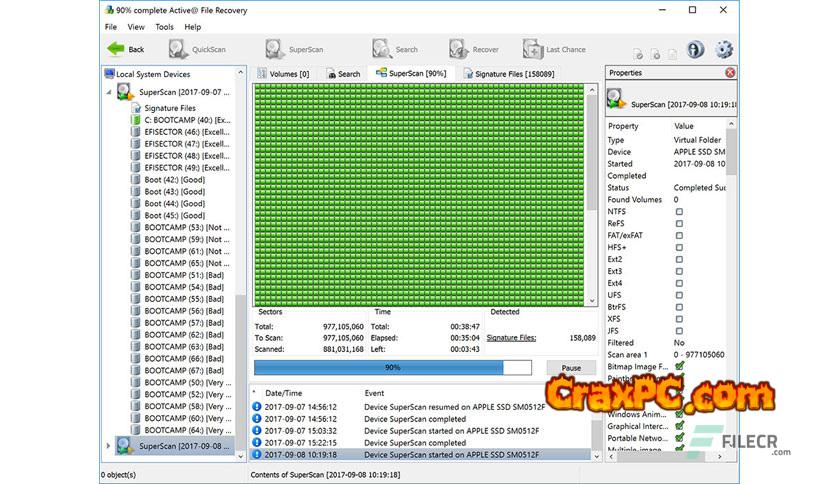Switch to Signature Files [158089] tab

pyautogui.click(x=509, y=74)
